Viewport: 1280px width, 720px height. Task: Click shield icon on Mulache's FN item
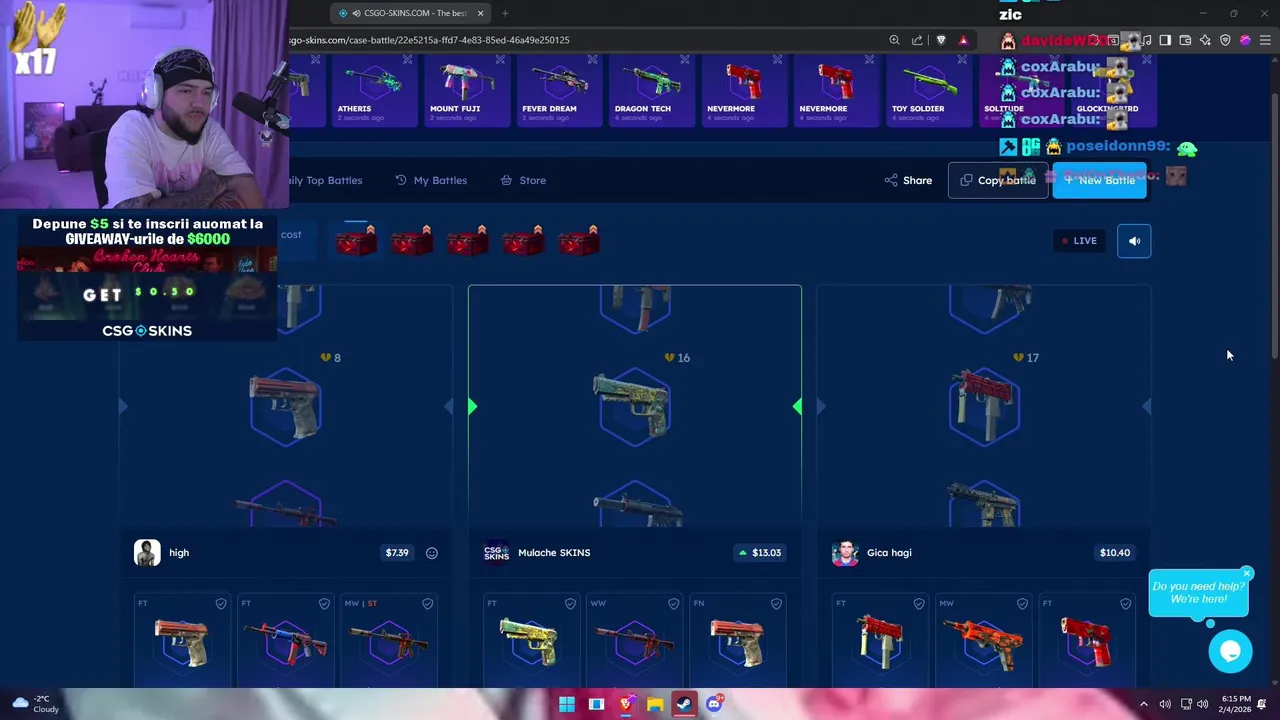point(776,604)
